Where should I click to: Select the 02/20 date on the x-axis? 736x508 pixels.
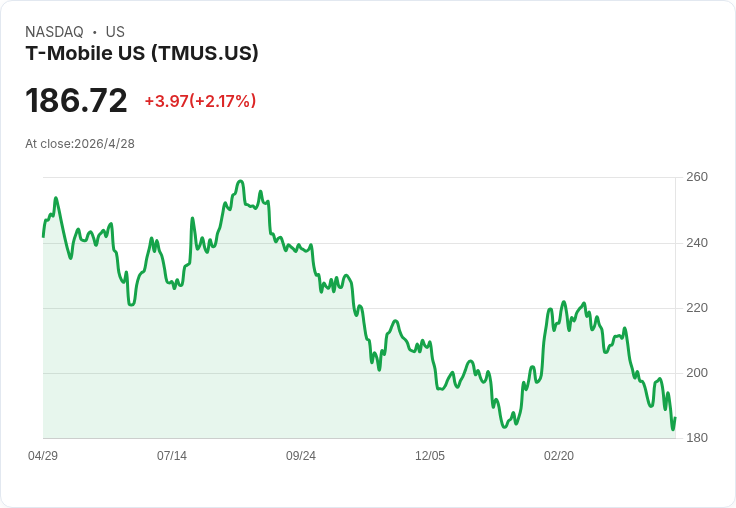[x=559, y=456]
